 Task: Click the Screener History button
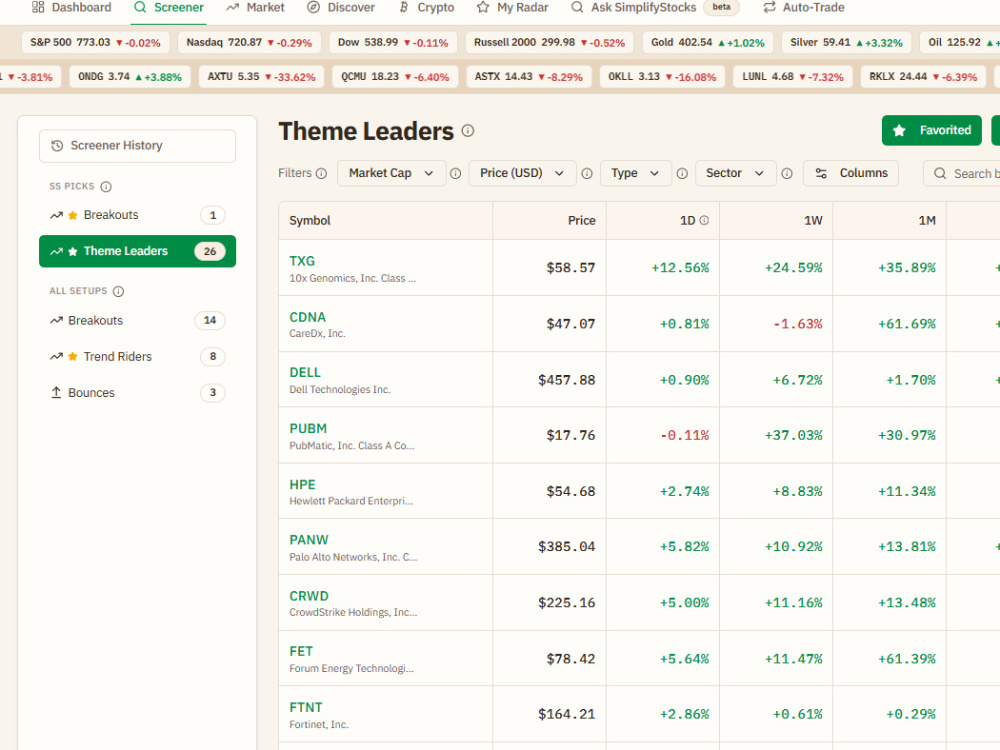pos(137,146)
